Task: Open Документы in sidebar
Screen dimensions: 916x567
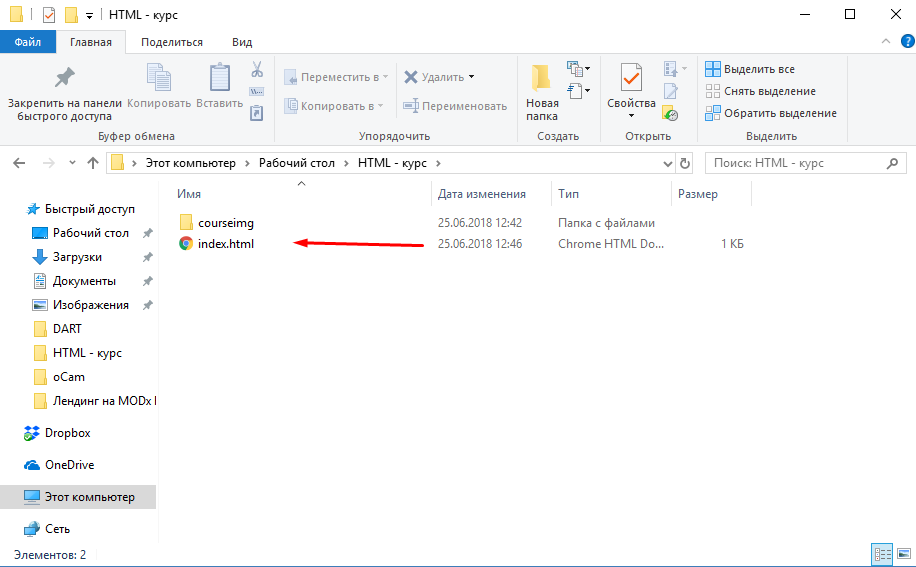Action: pyautogui.click(x=74, y=281)
